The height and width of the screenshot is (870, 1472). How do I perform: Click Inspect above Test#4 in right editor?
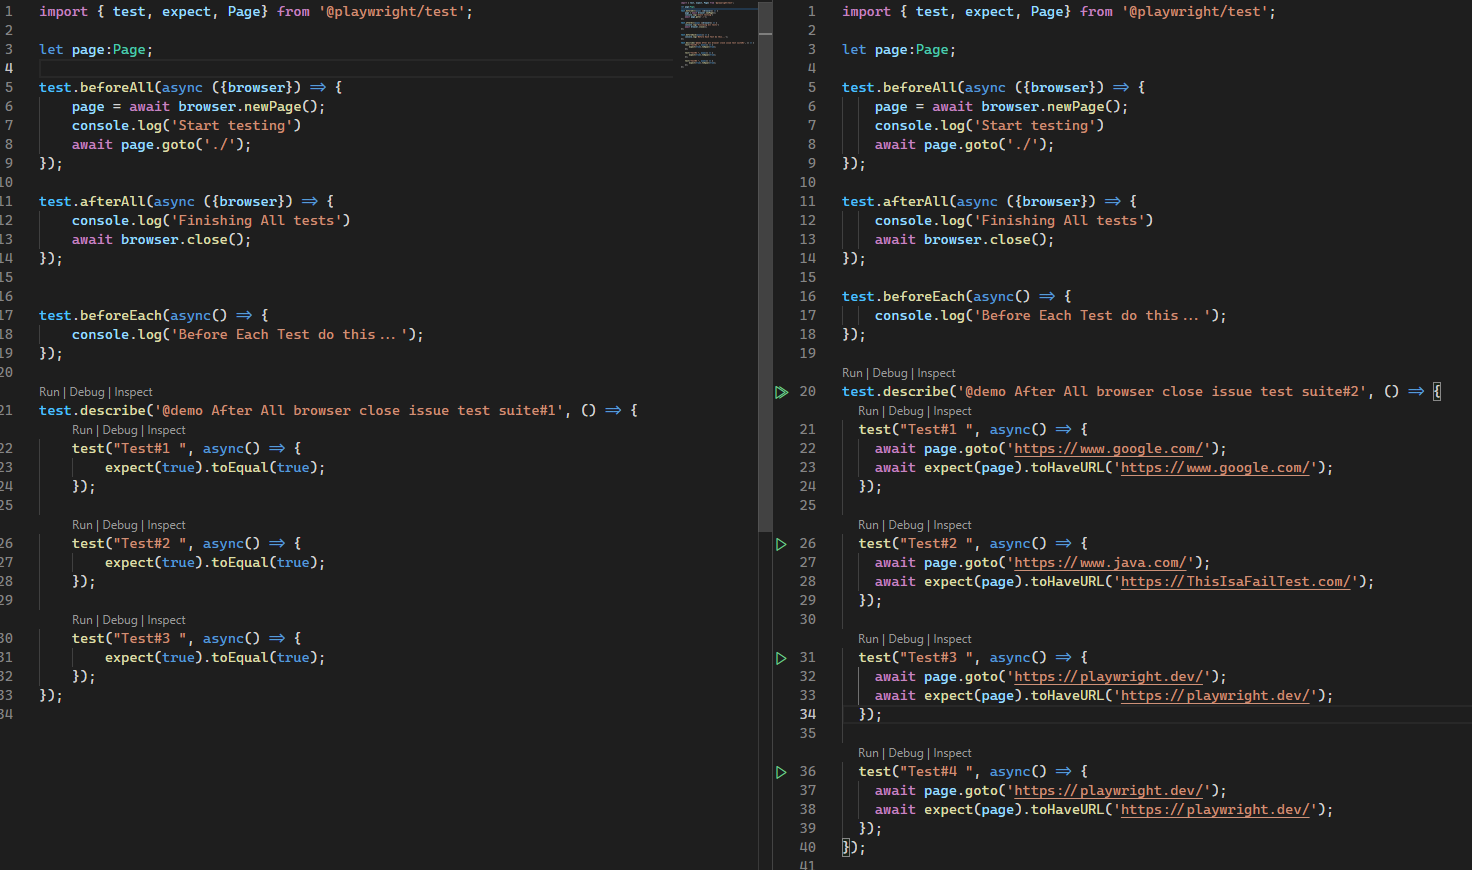(x=952, y=753)
